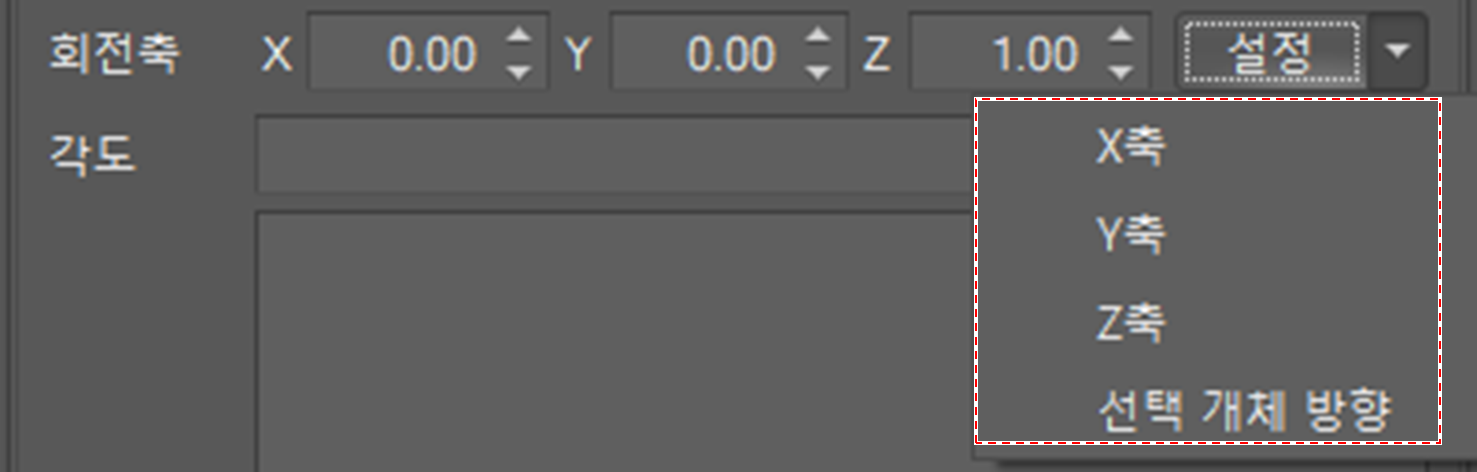Decrease the Y rotation axis value
This screenshot has width=1477, height=472.
pyautogui.click(x=818, y=72)
